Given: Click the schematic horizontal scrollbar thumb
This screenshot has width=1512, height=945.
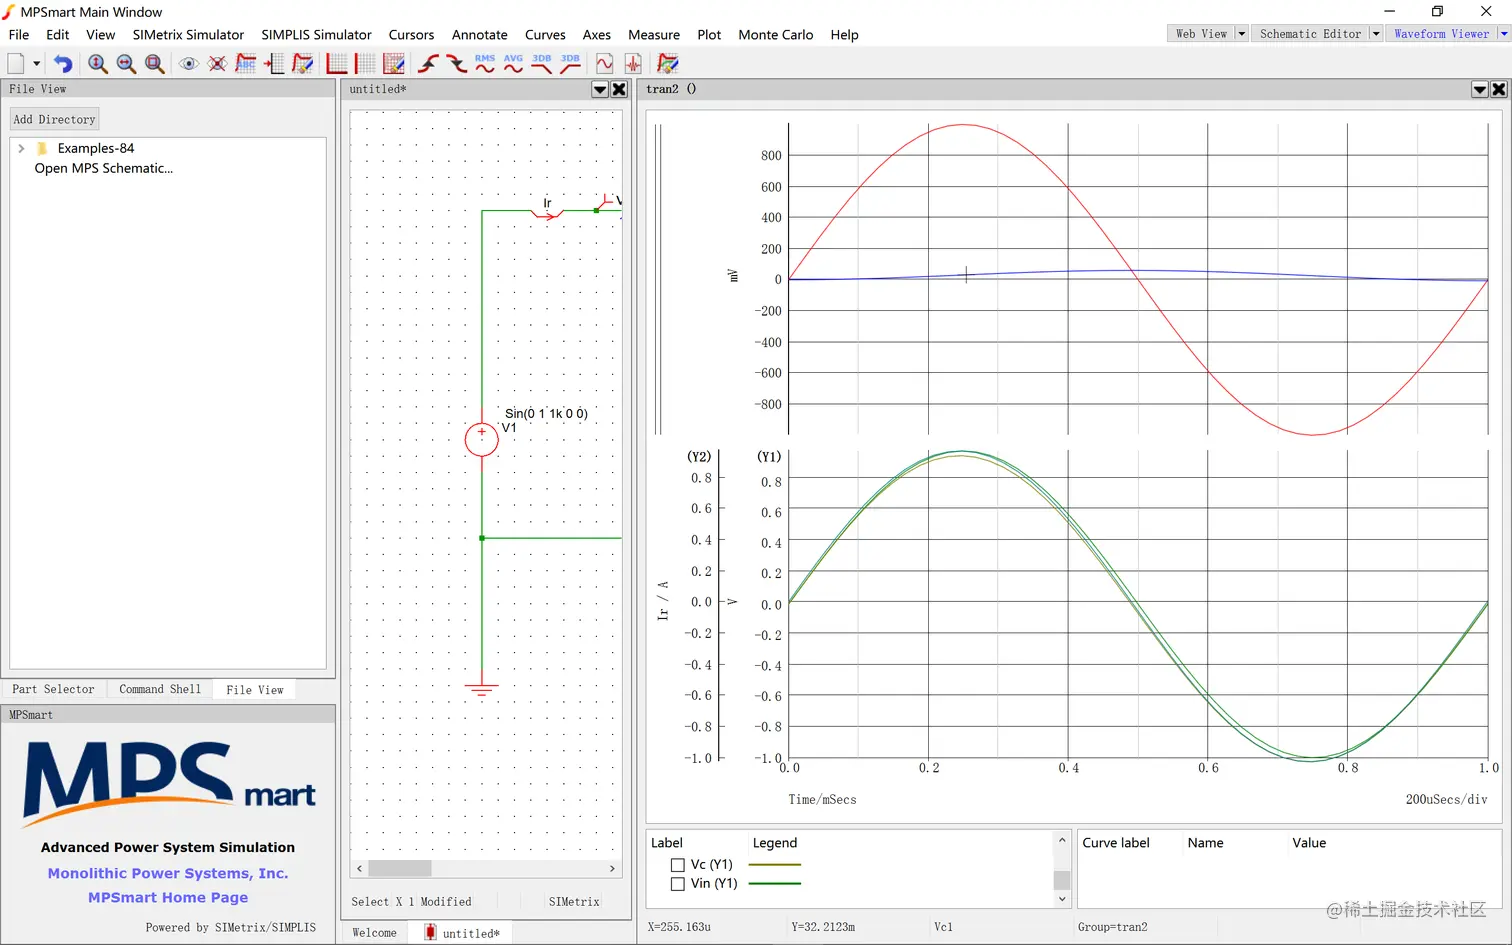Looking at the screenshot, I should click(x=400, y=869).
